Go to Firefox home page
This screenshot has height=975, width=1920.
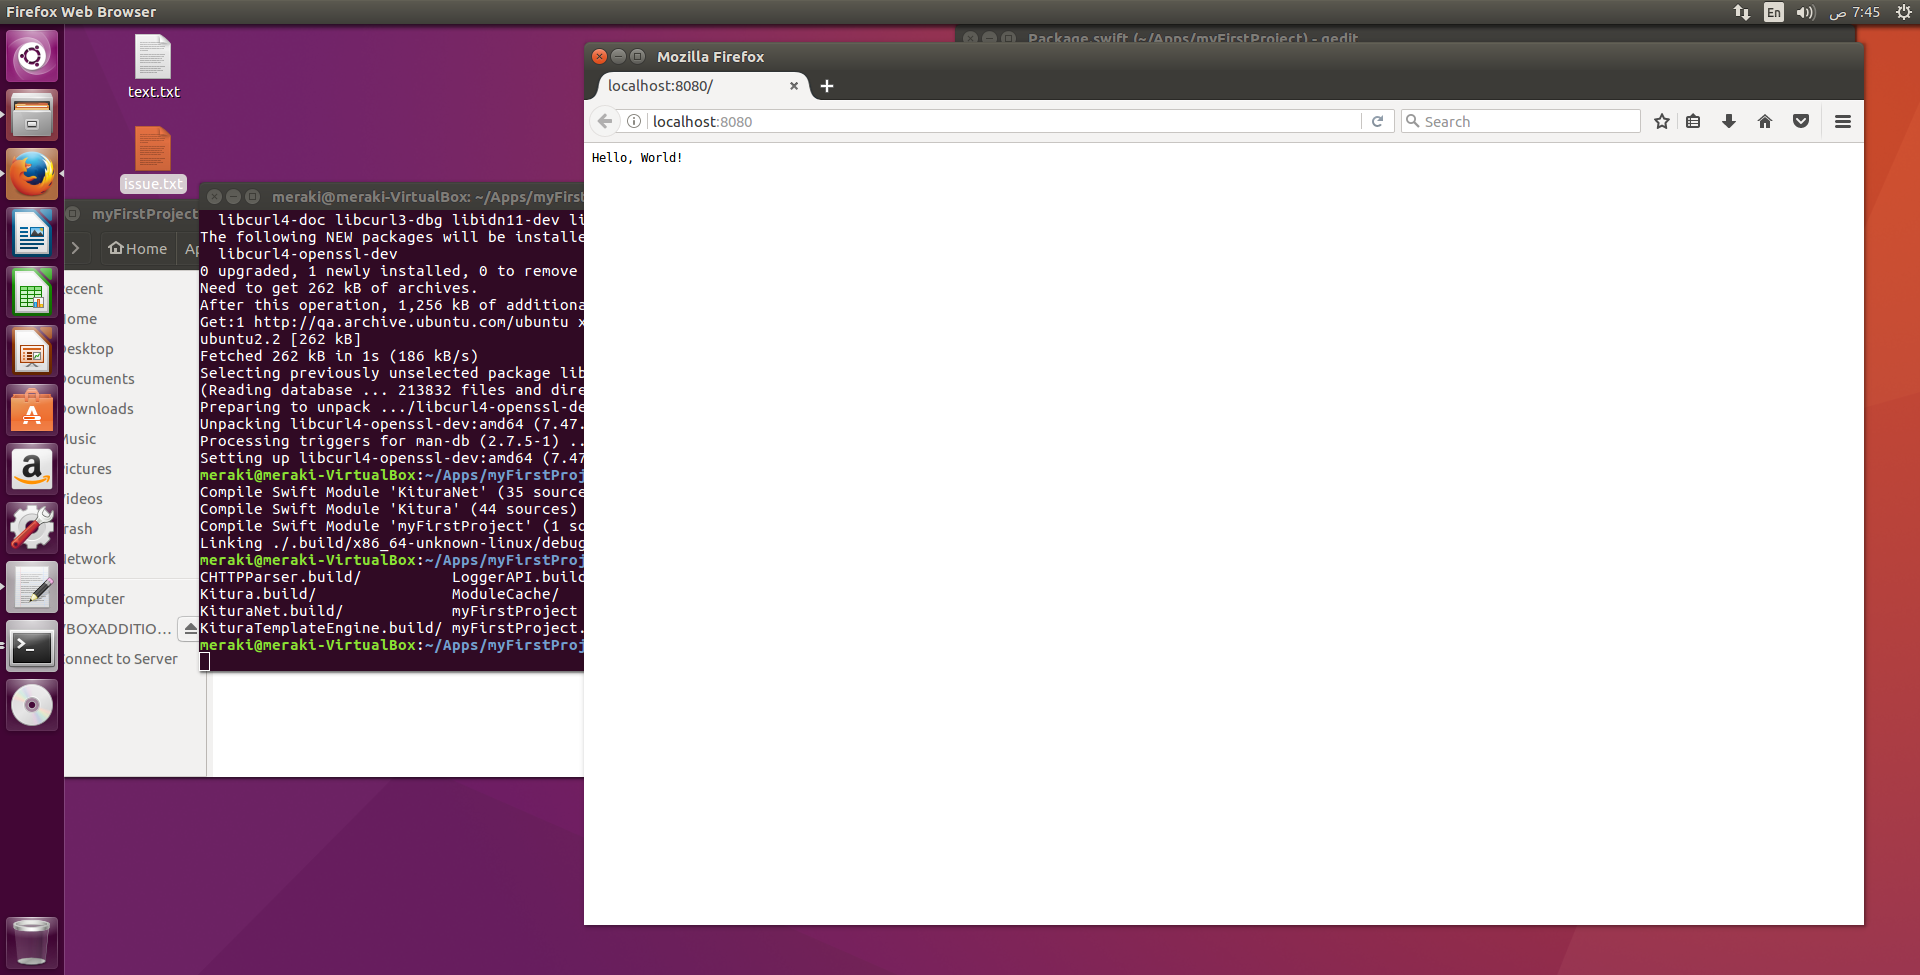1765,121
